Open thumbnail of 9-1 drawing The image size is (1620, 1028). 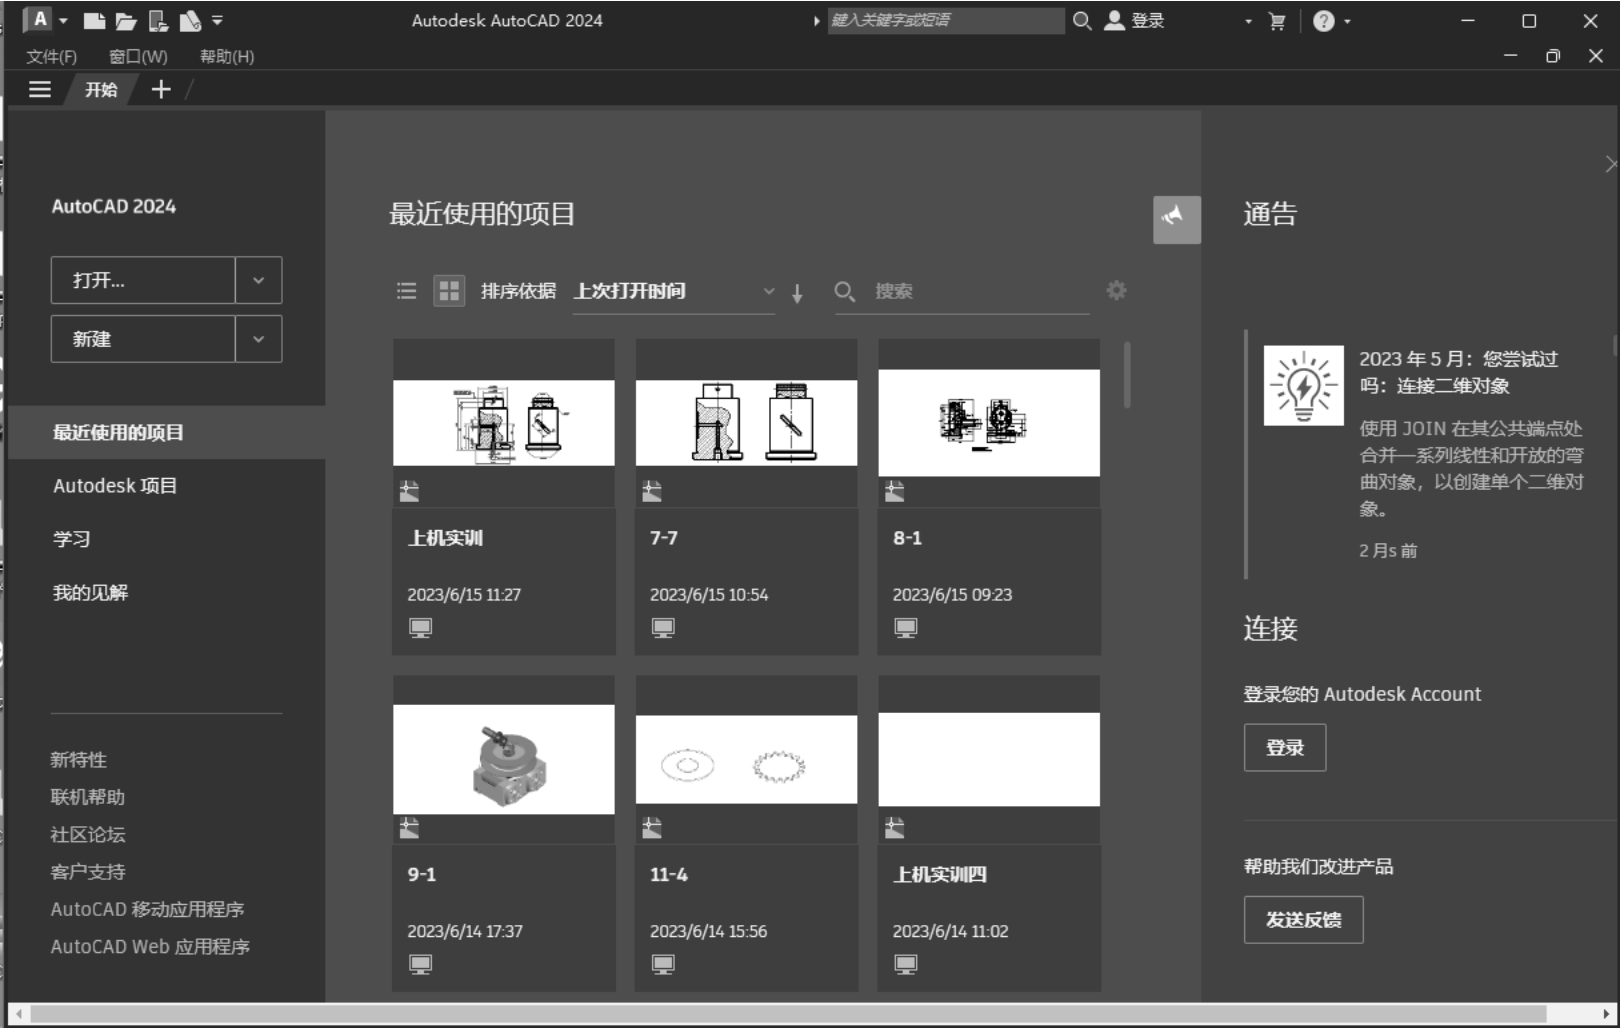tap(504, 759)
